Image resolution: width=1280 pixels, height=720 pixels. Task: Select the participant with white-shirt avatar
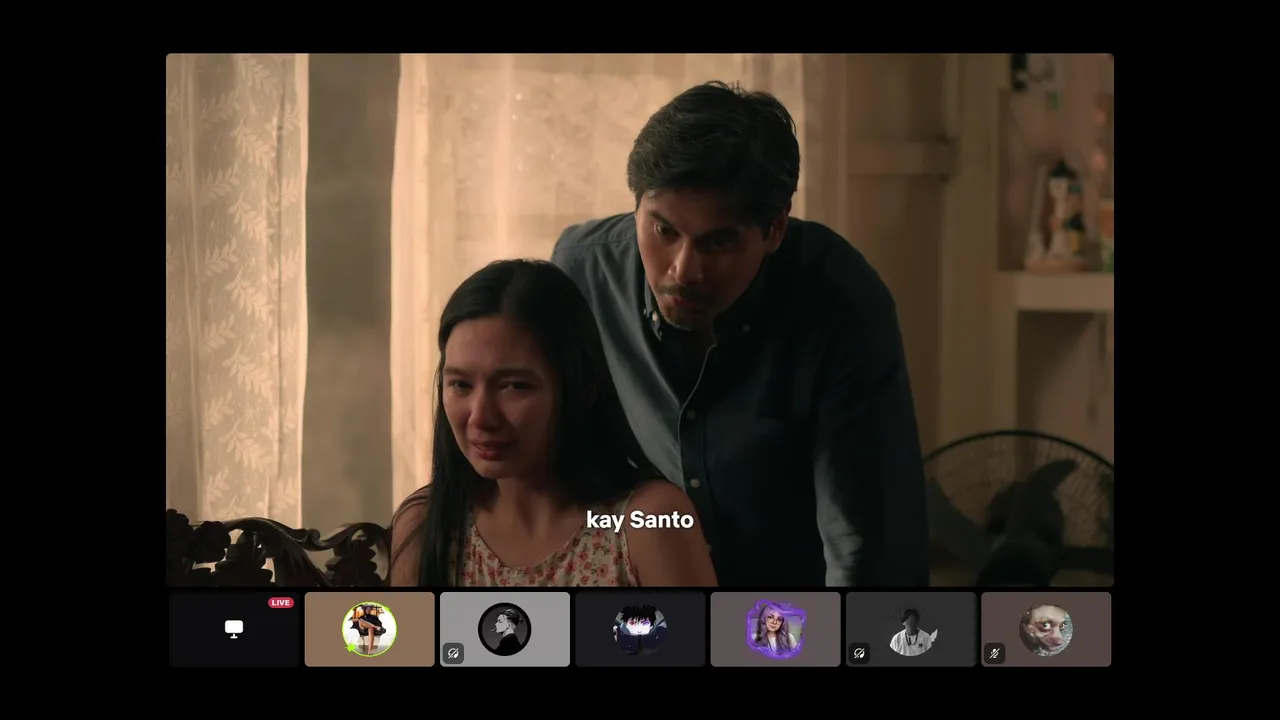click(911, 629)
